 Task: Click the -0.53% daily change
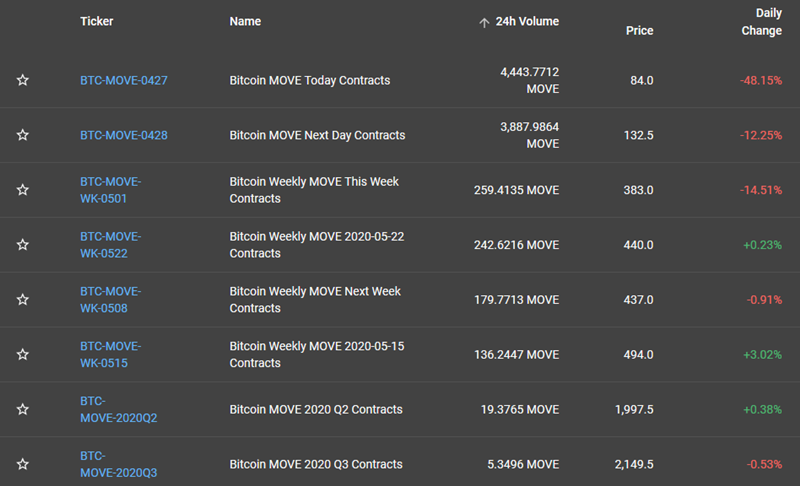(x=764, y=464)
